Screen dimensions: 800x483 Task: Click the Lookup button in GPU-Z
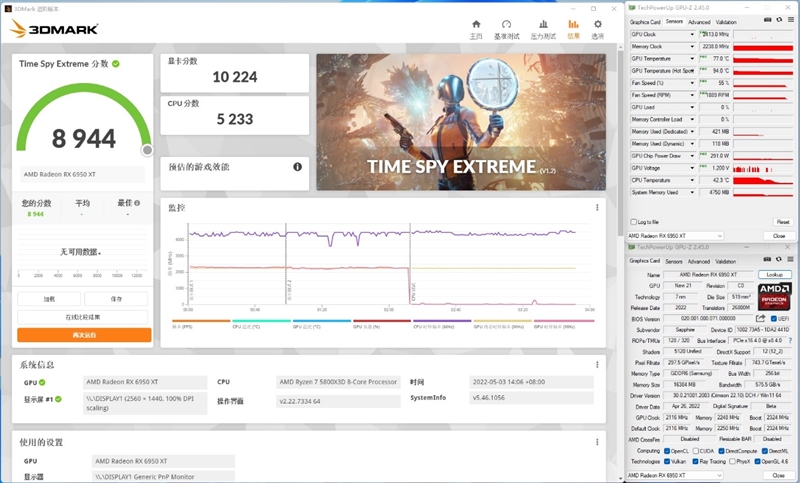pyautogui.click(x=774, y=274)
